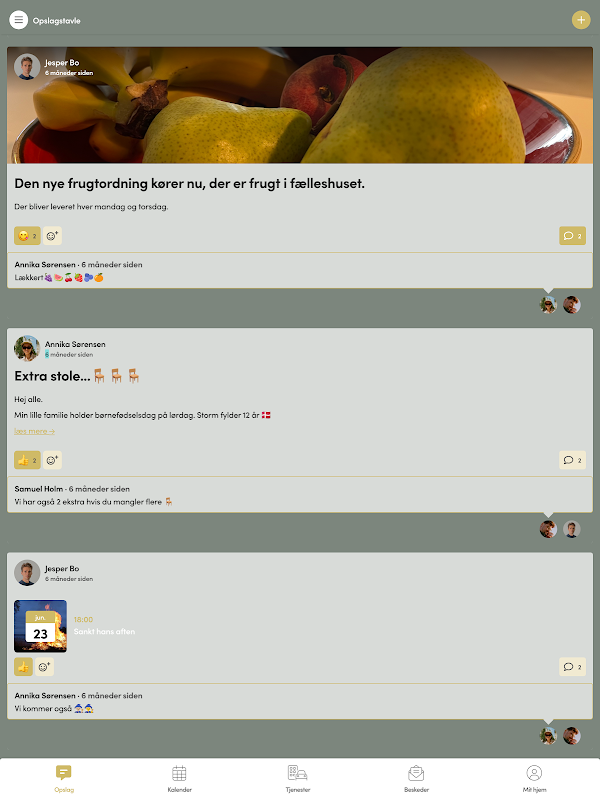Open comments on the Sankt hans aften post
This screenshot has width=600, height=800.
pyautogui.click(x=572, y=667)
